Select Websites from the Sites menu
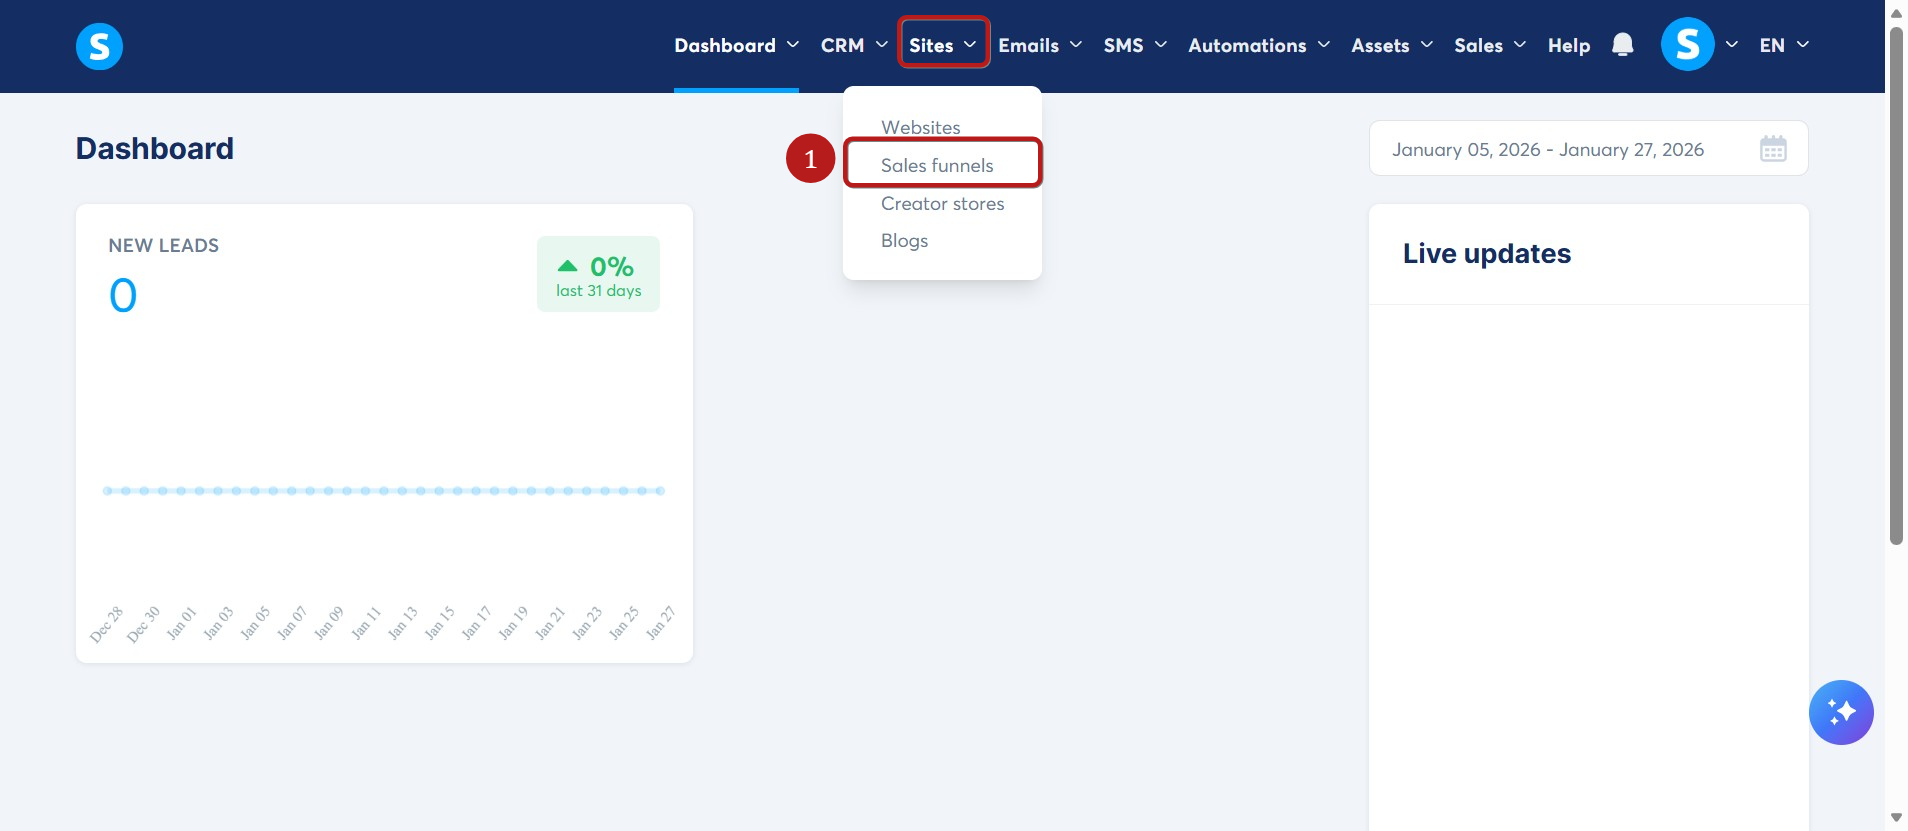Viewport: 1908px width, 831px height. coord(920,127)
